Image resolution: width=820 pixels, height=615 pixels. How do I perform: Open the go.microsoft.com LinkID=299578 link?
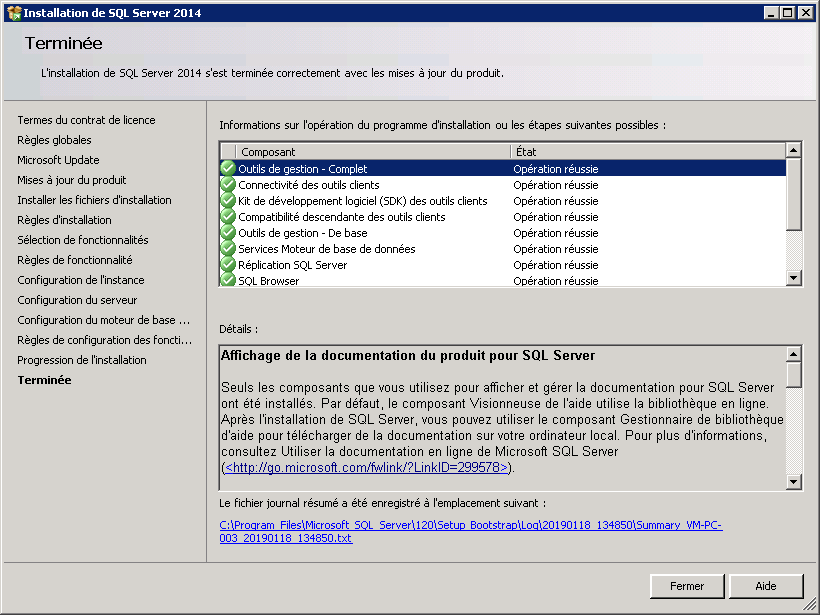[368, 467]
